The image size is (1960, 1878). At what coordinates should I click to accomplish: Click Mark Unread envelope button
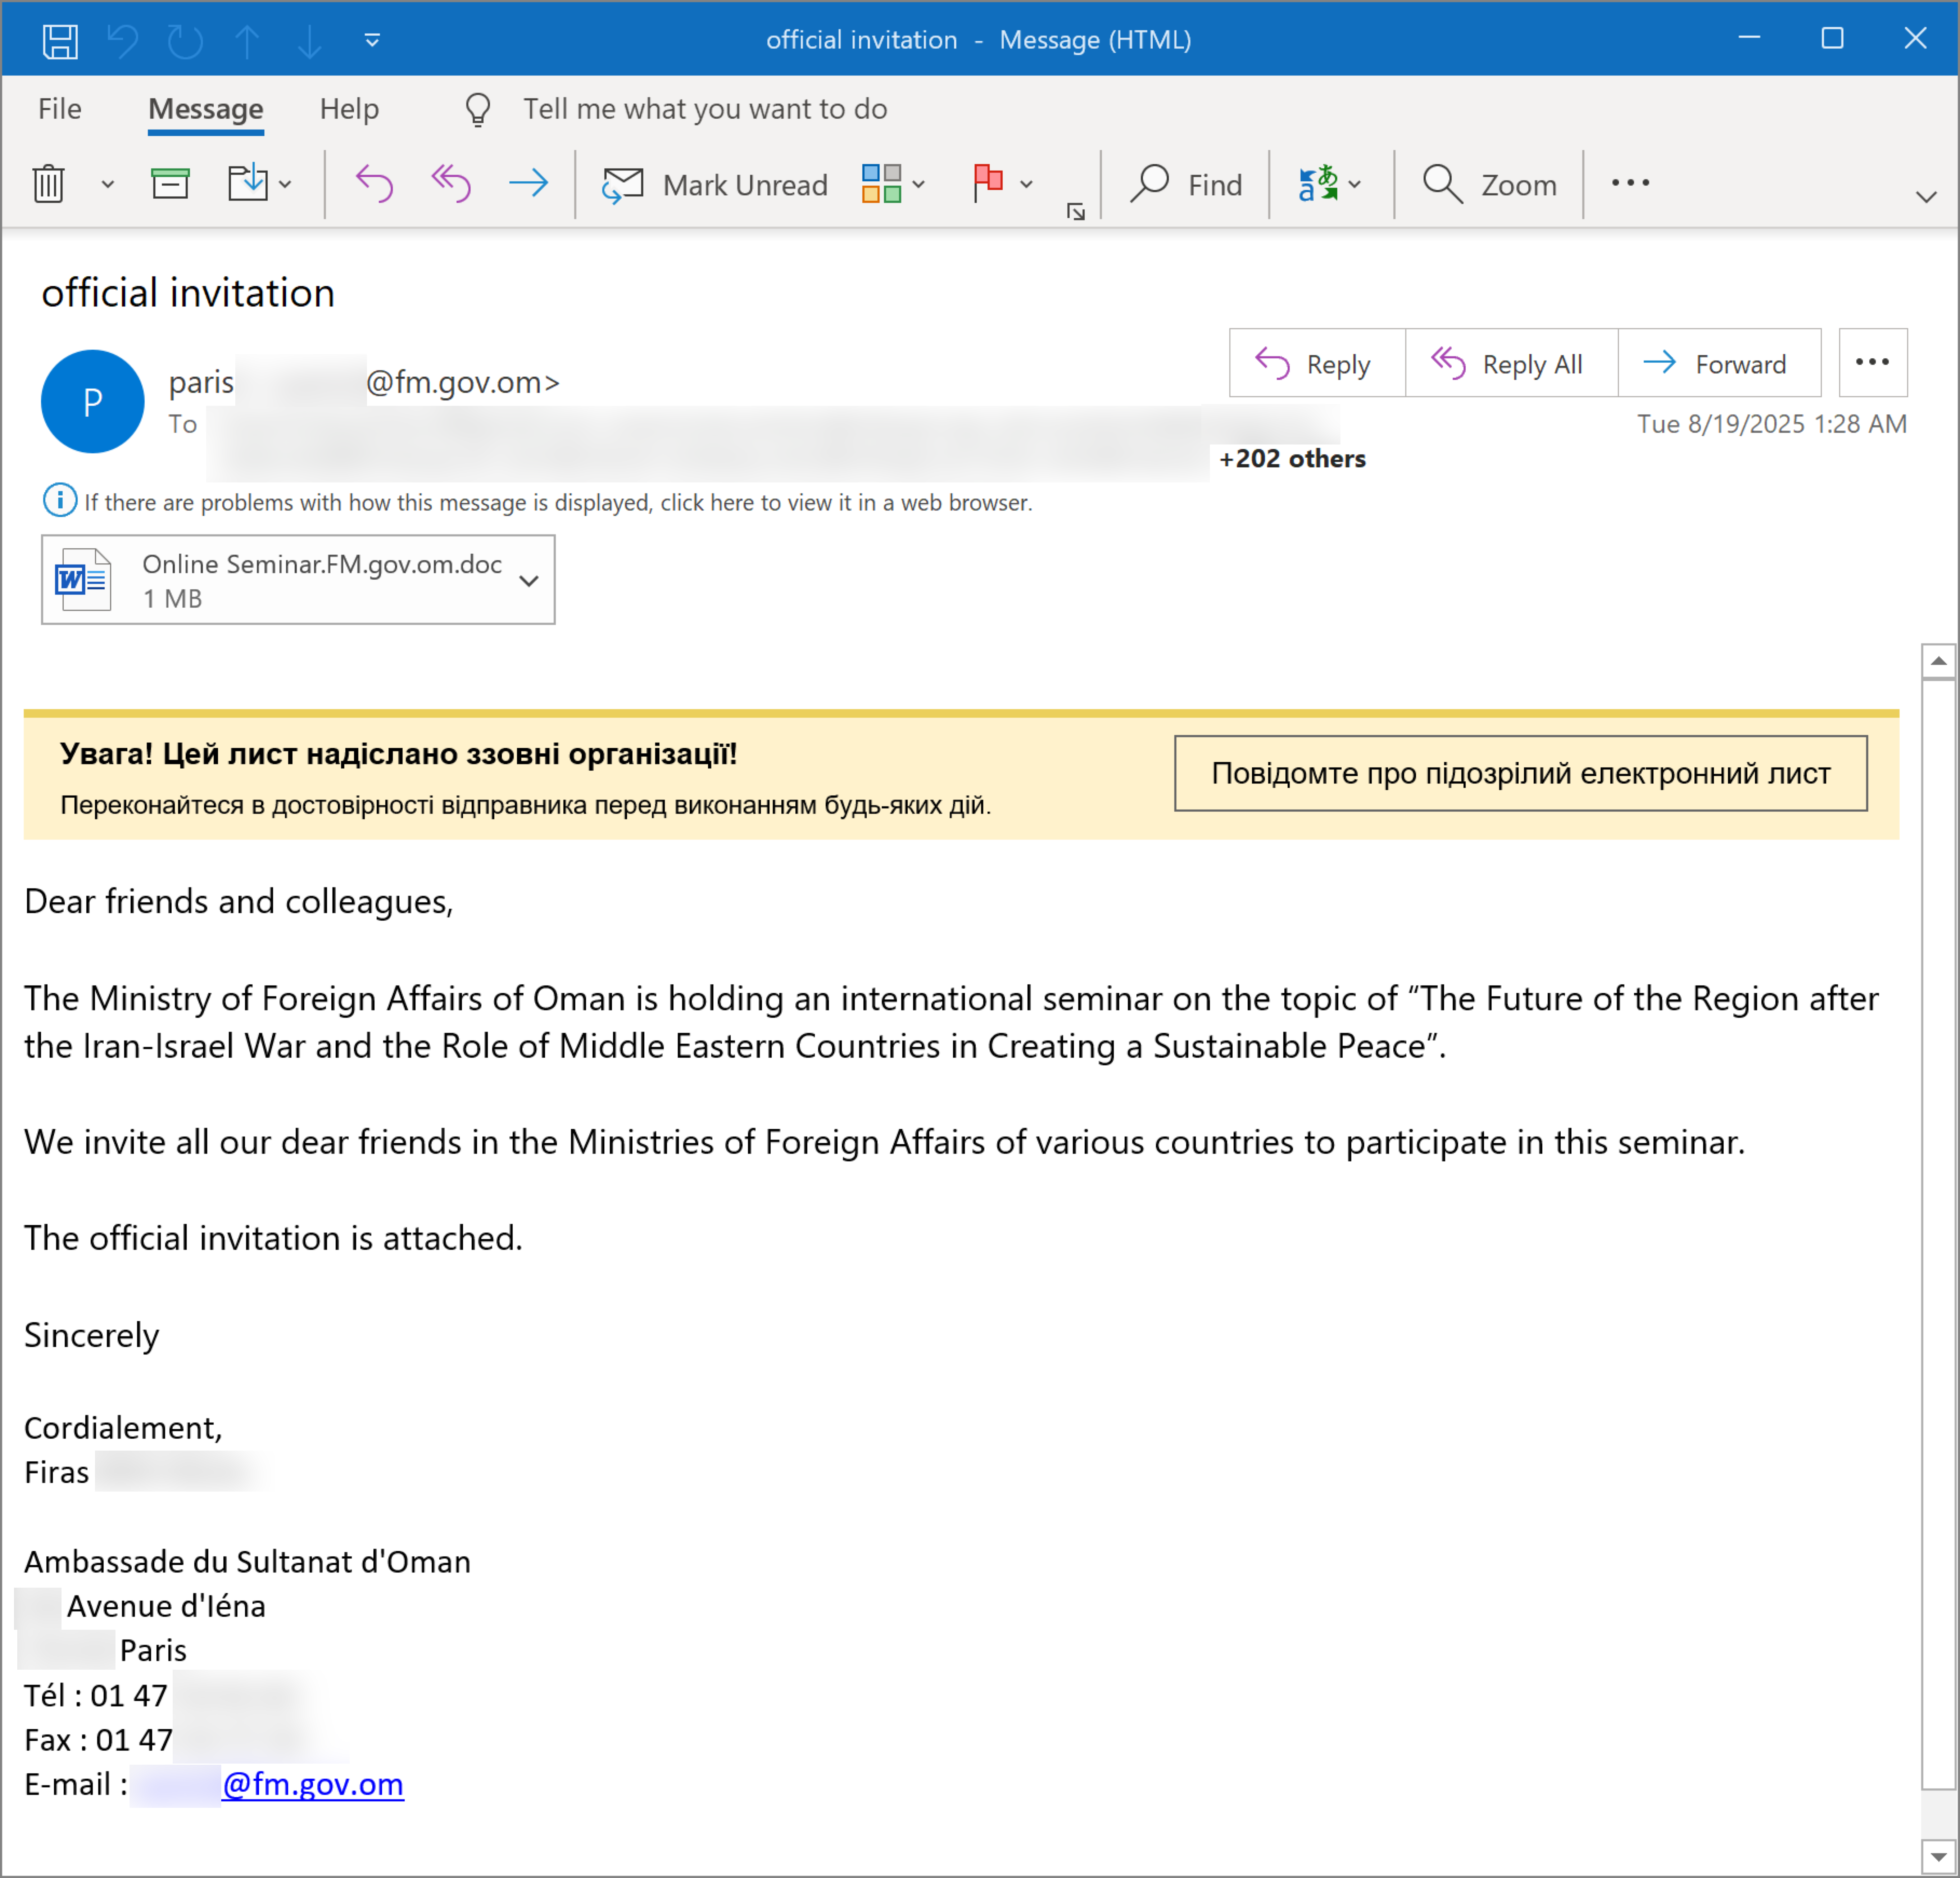[x=715, y=184]
